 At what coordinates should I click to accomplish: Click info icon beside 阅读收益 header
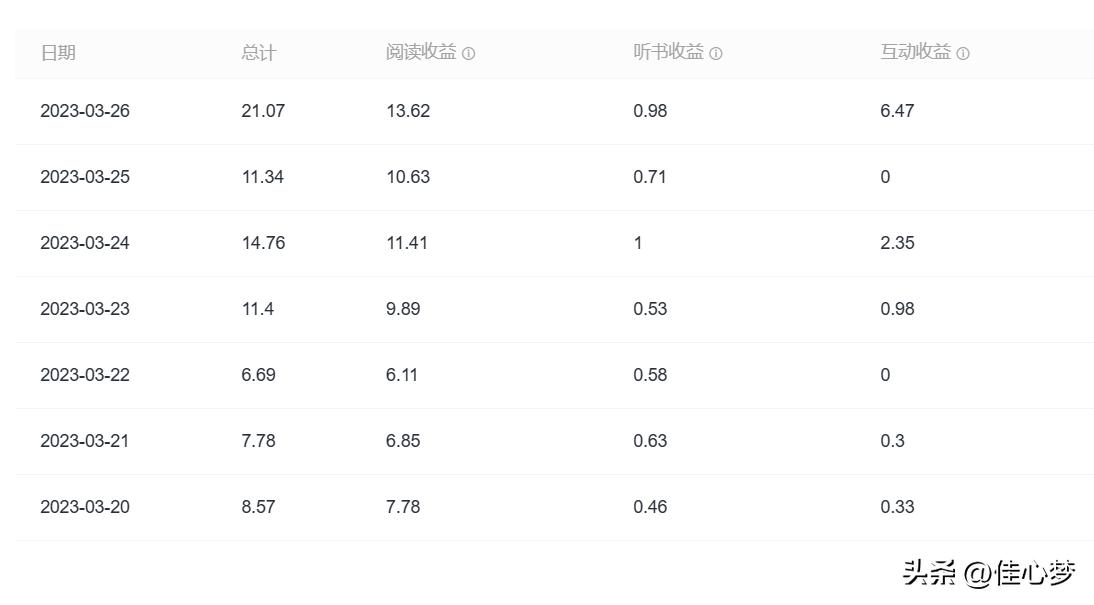click(x=469, y=54)
